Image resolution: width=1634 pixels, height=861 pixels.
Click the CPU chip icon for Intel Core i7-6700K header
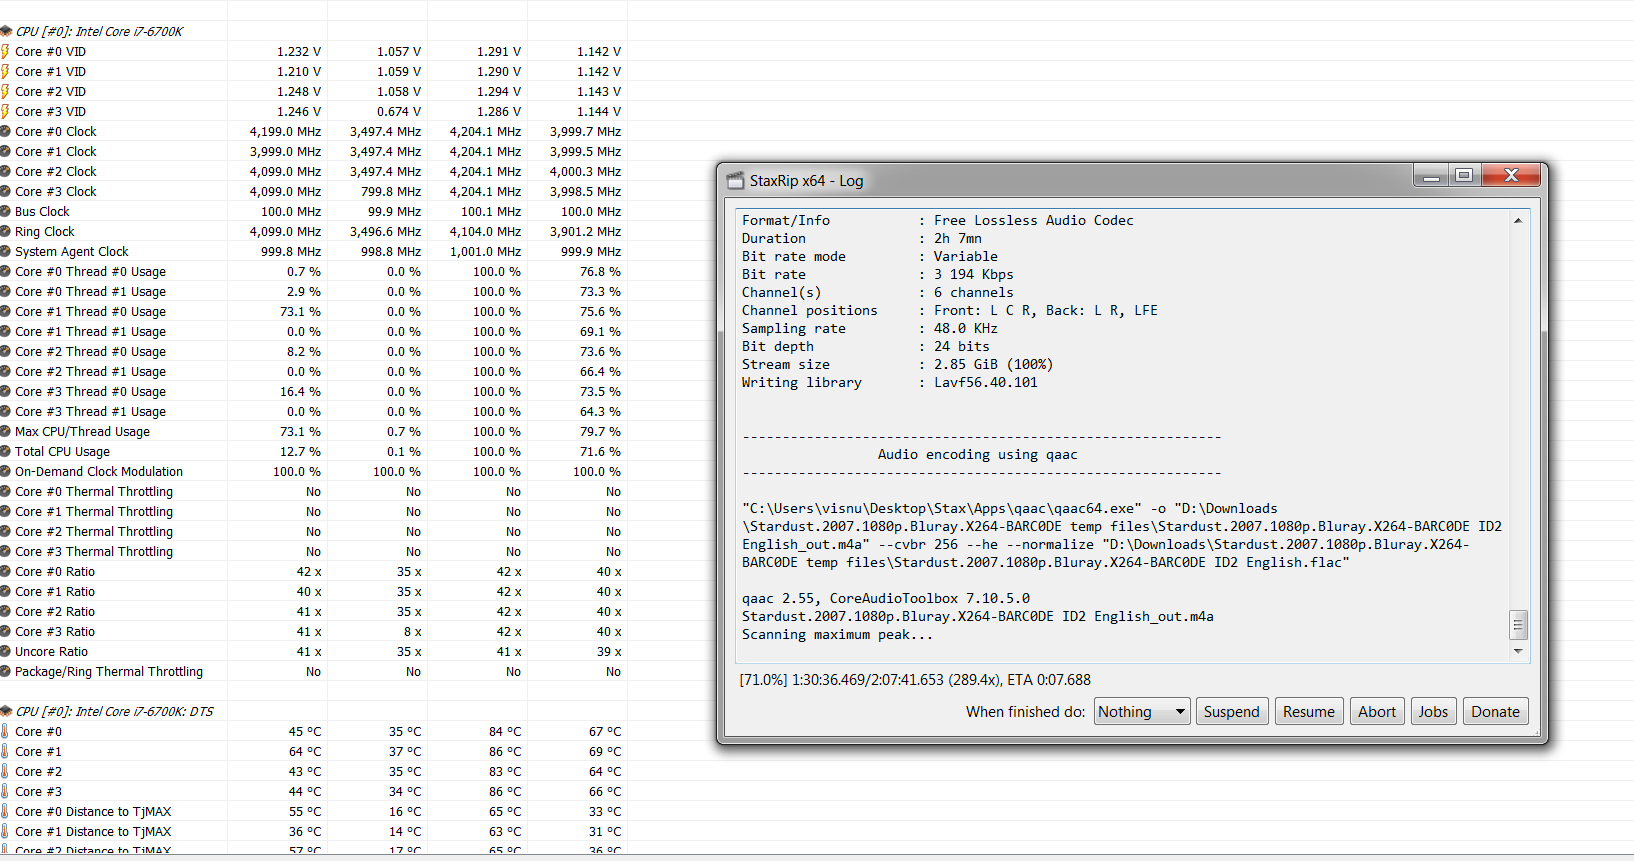(6, 31)
